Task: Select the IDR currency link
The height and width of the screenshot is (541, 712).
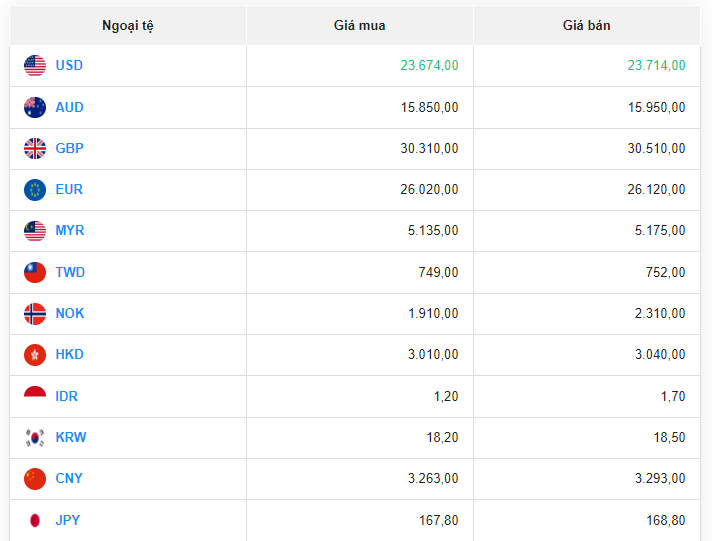Action: click(66, 396)
